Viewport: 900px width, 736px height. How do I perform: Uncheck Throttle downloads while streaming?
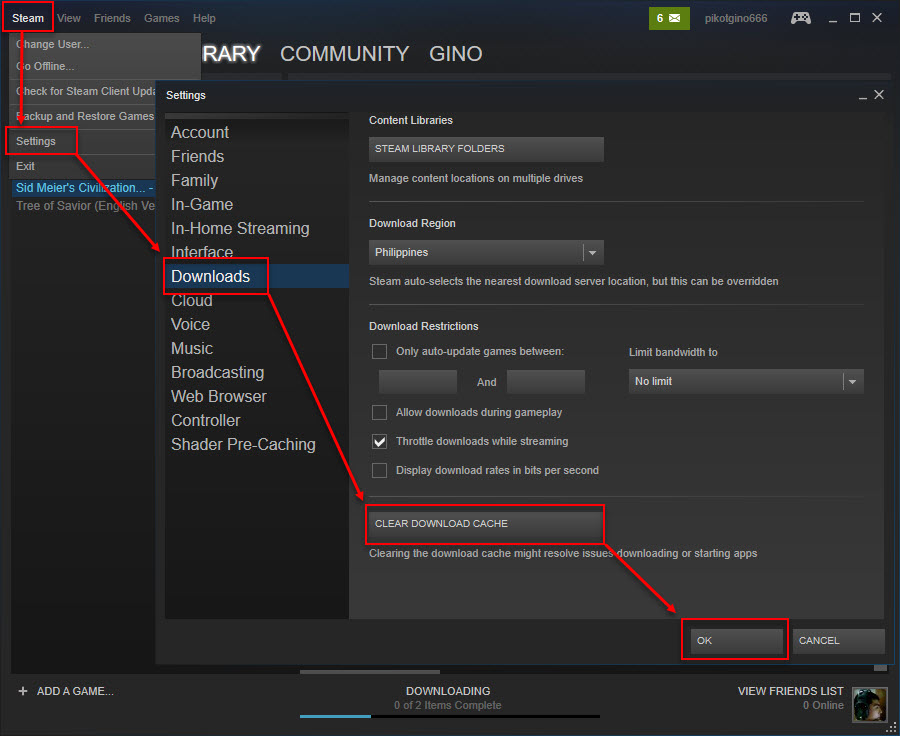click(x=379, y=441)
